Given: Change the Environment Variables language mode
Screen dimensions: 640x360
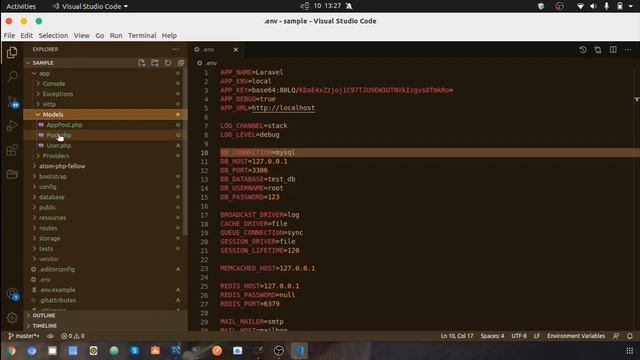Looking at the screenshot, I should click(x=576, y=336).
